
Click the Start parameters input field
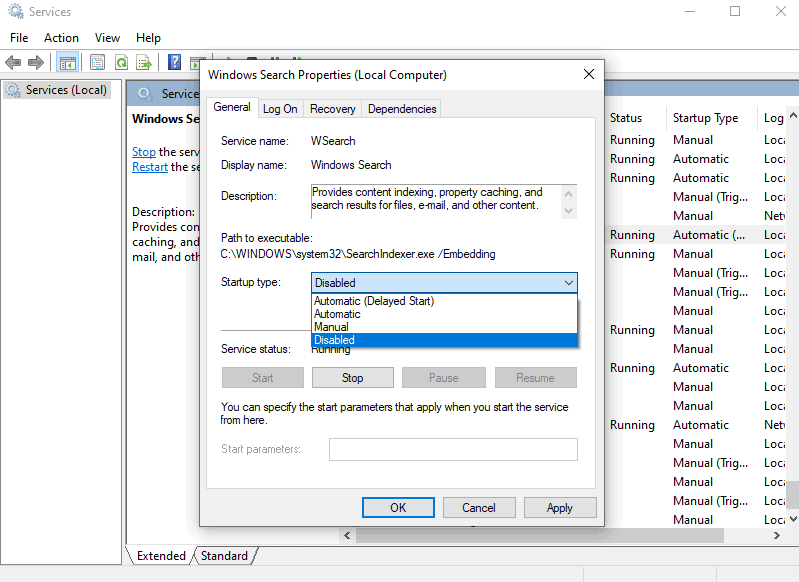[453, 449]
